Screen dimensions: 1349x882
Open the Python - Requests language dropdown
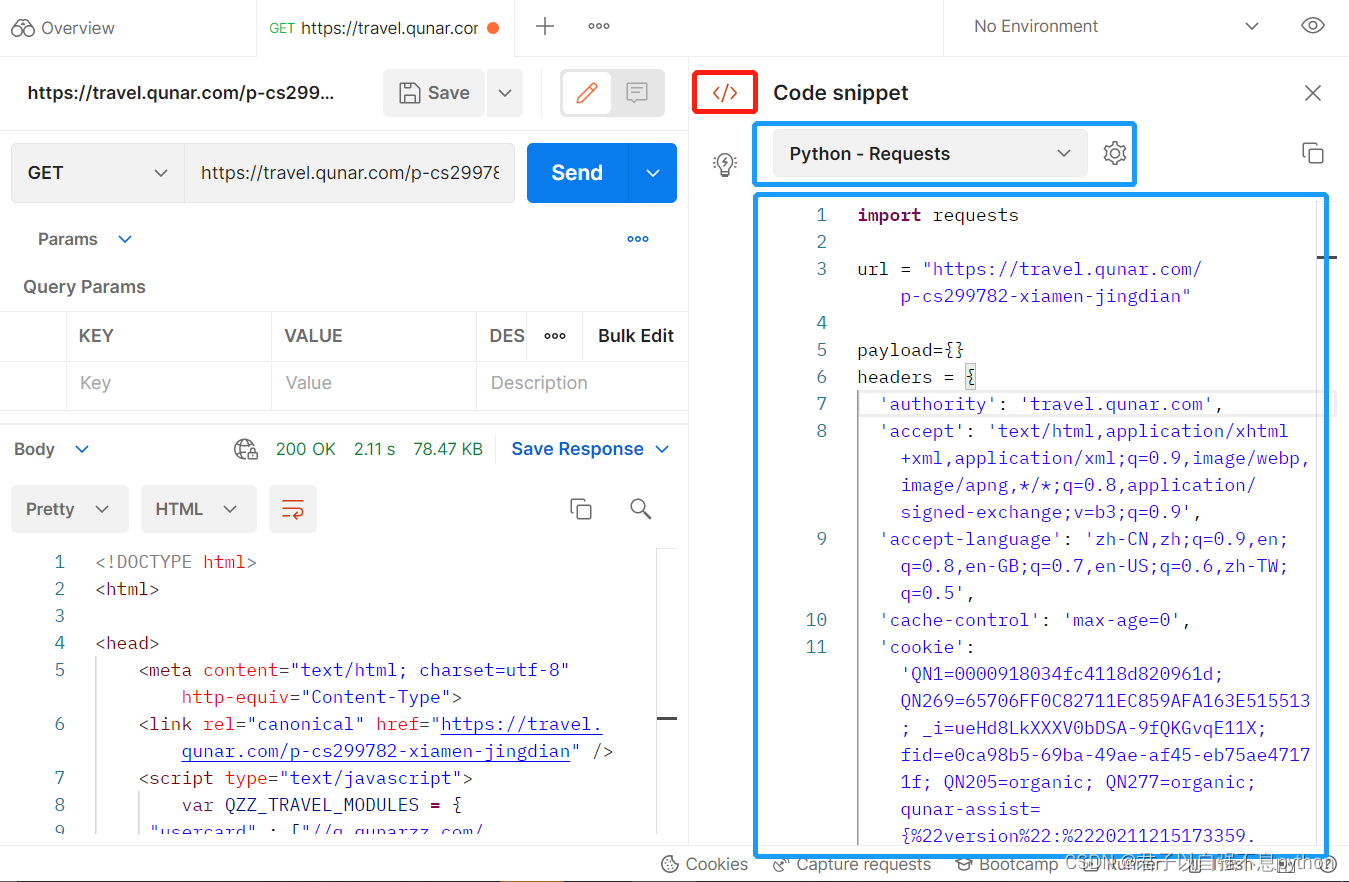(930, 154)
